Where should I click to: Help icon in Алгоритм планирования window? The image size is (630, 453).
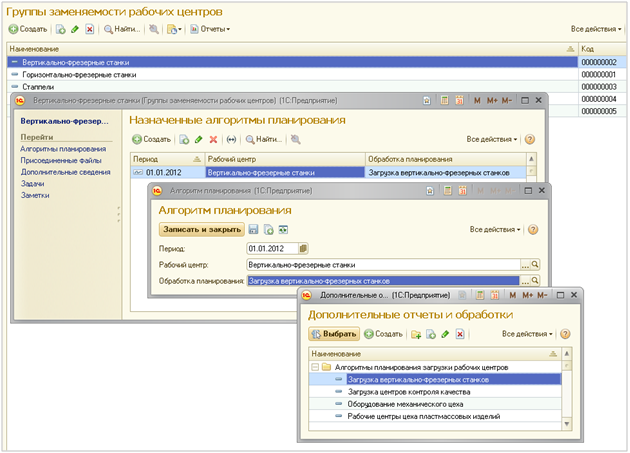tap(533, 230)
